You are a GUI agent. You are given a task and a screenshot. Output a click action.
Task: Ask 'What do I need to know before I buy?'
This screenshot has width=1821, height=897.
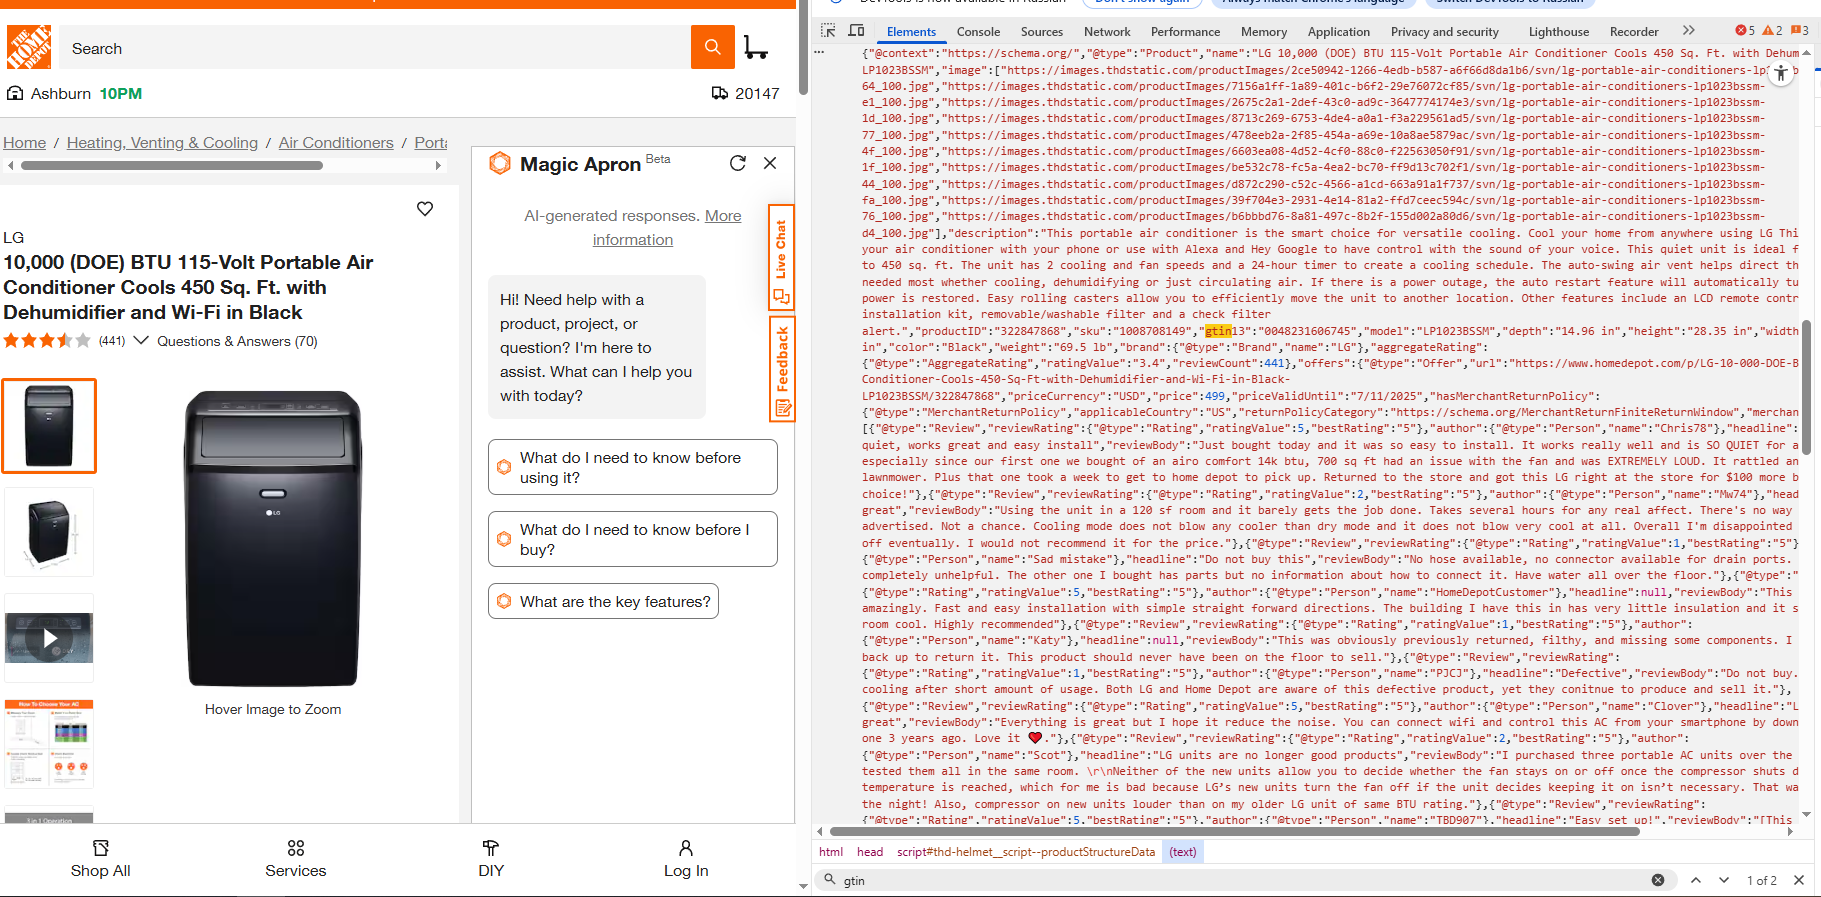click(x=633, y=539)
